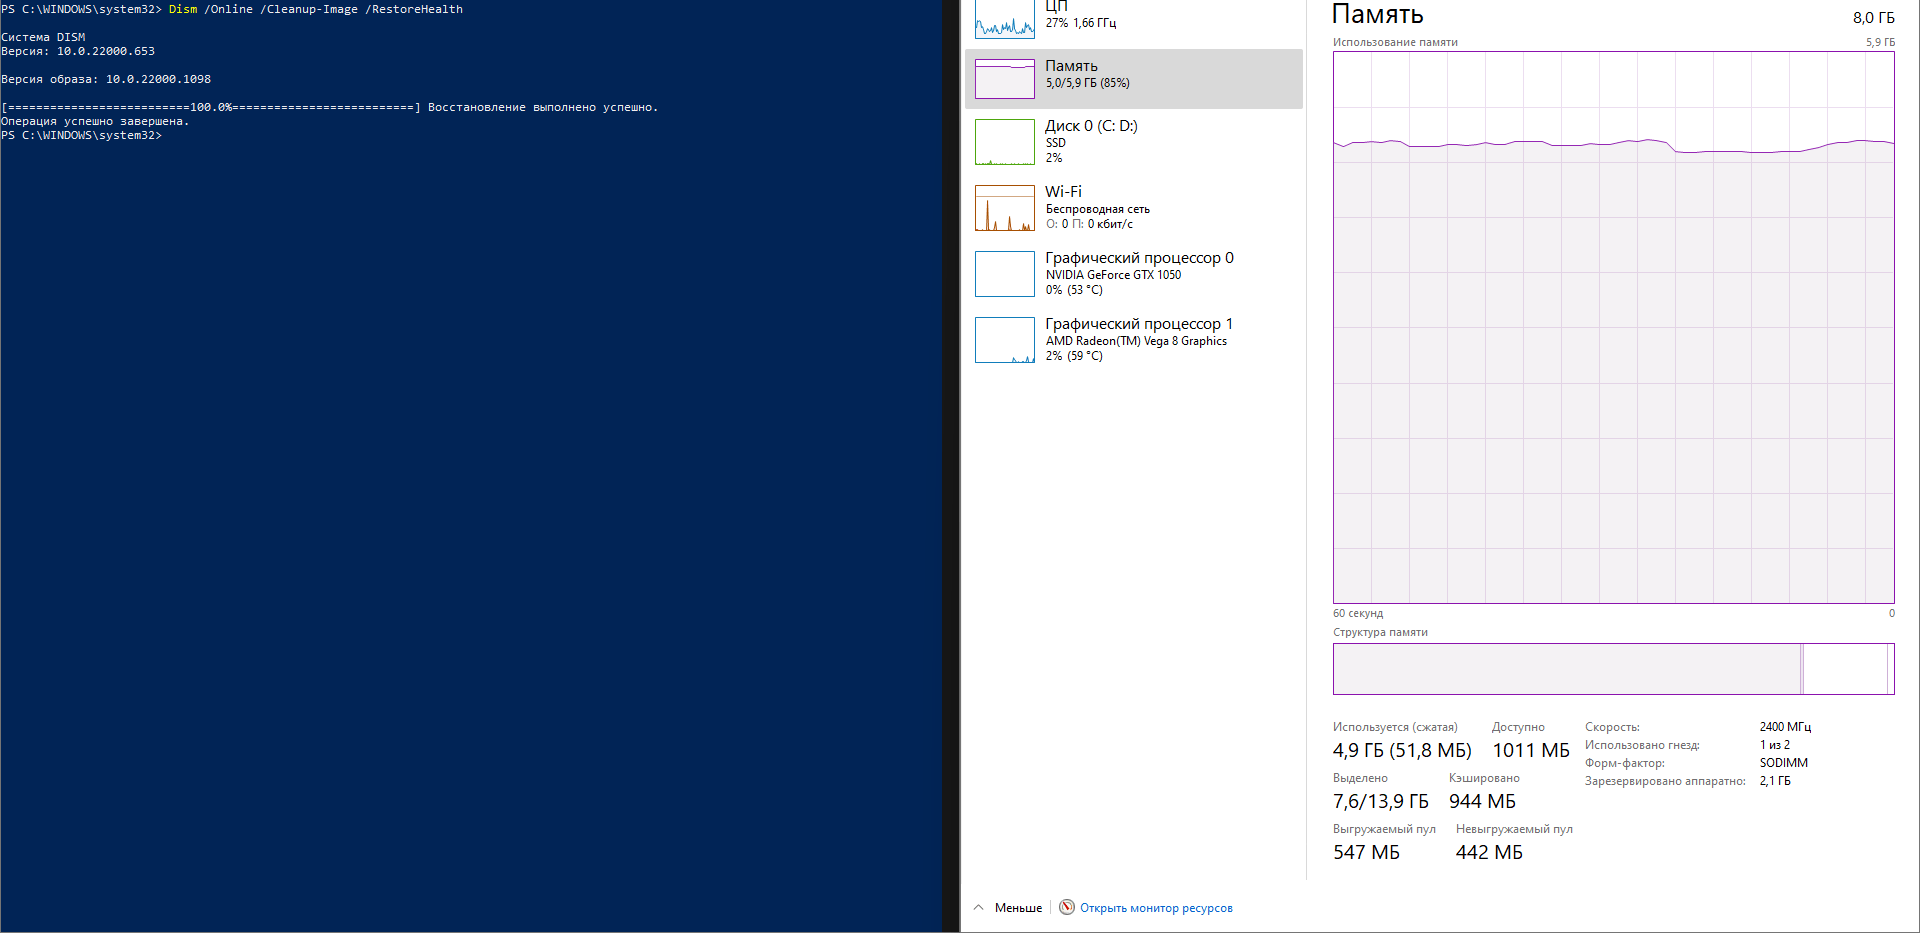
Task: Click the 4,9 ГБ (51,8 МБ) in-use value
Action: pos(1402,750)
